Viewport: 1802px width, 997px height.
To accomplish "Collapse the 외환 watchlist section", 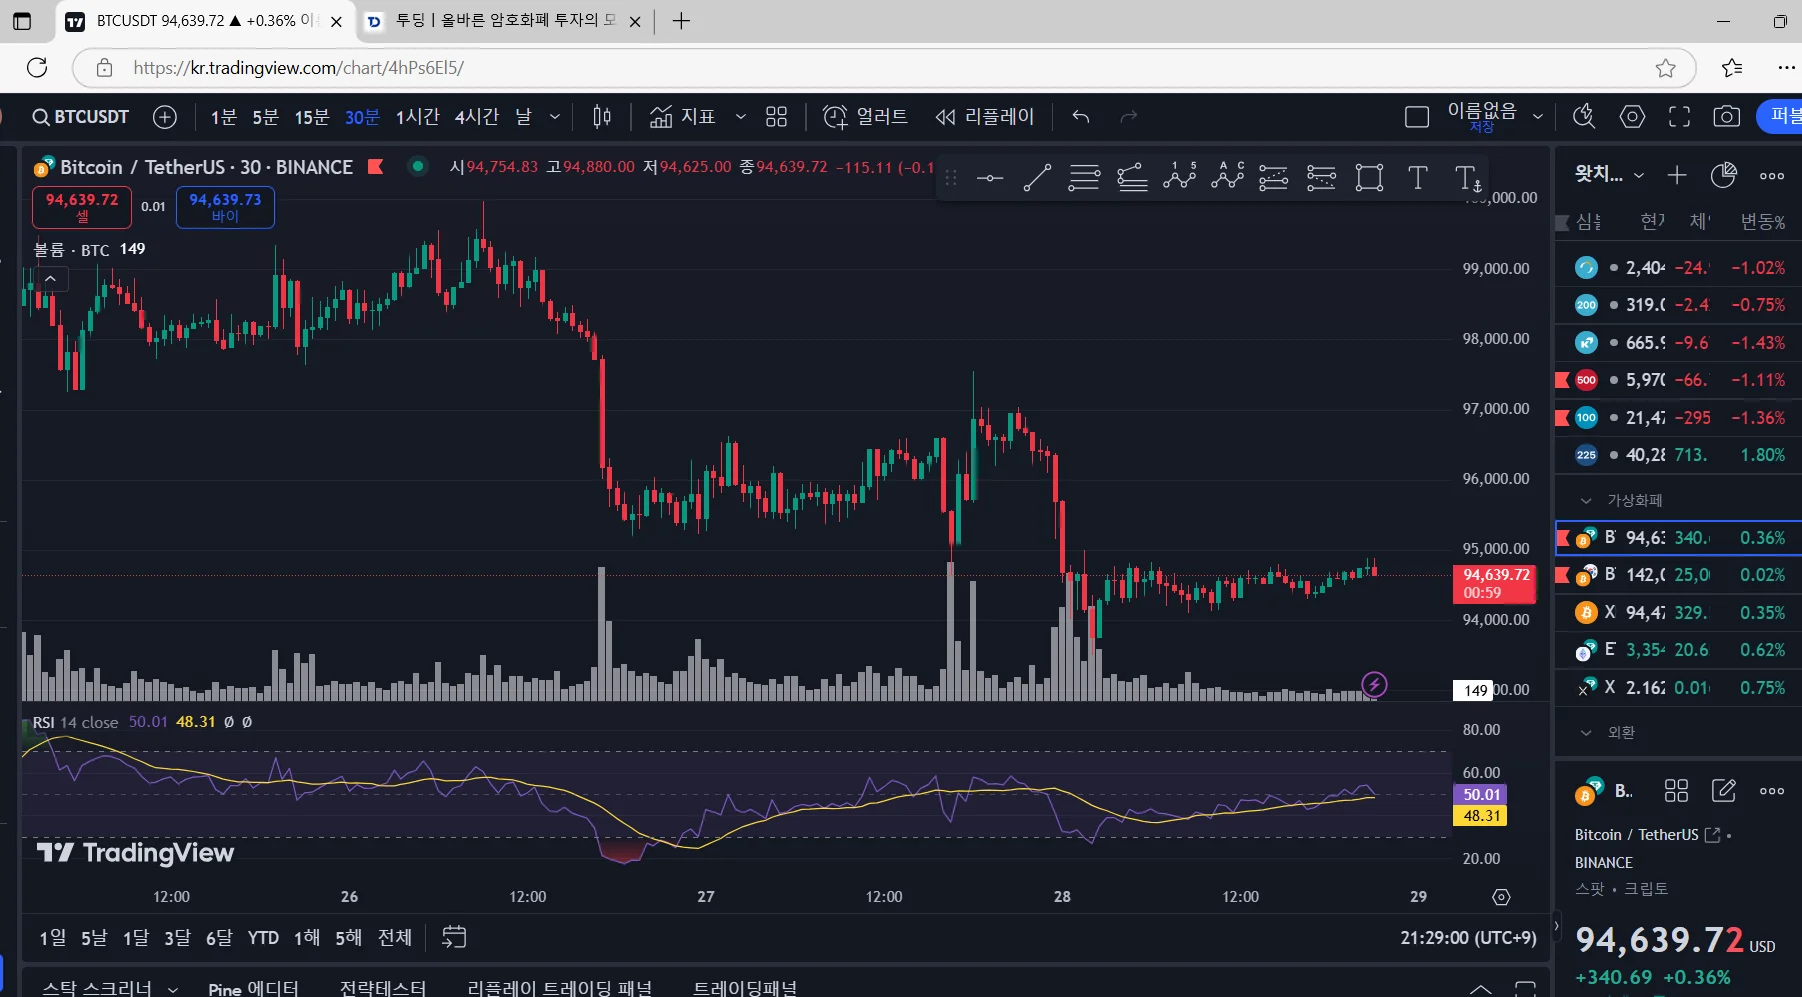I will pos(1586,733).
